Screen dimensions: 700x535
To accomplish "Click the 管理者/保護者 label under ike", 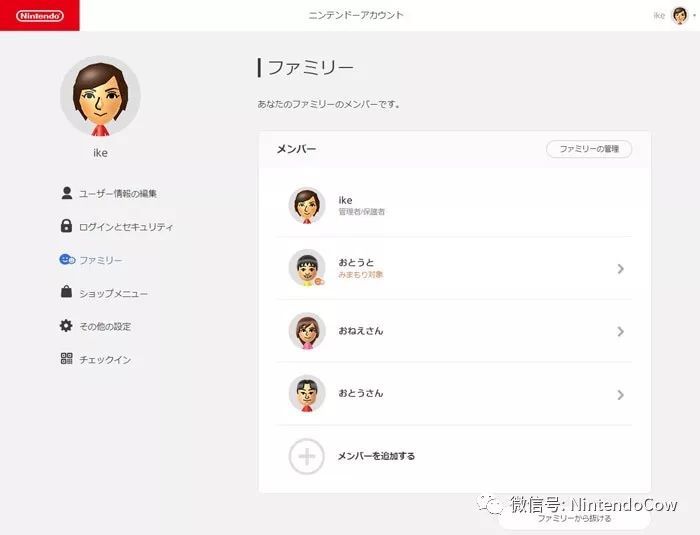I will pos(361,212).
